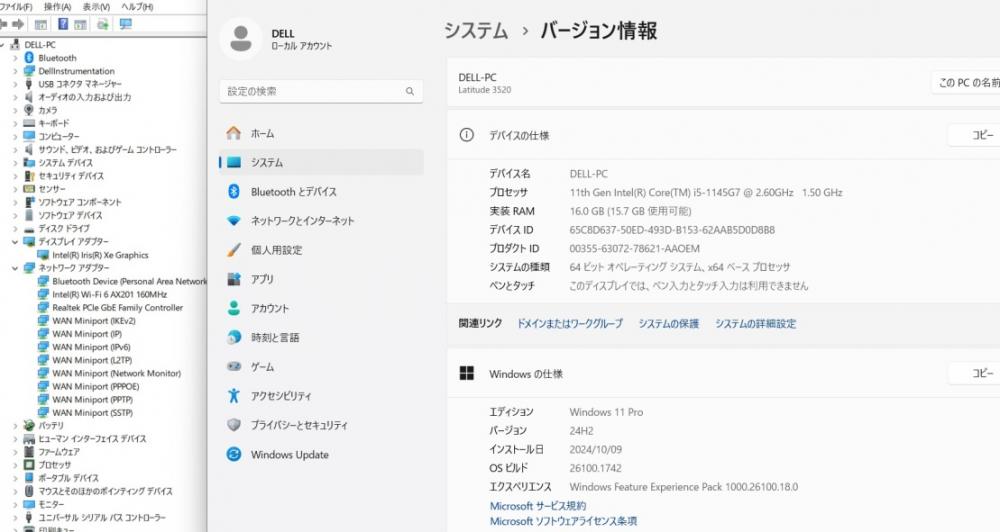
Task: Open アカウント settings page
Action: [321, 308]
